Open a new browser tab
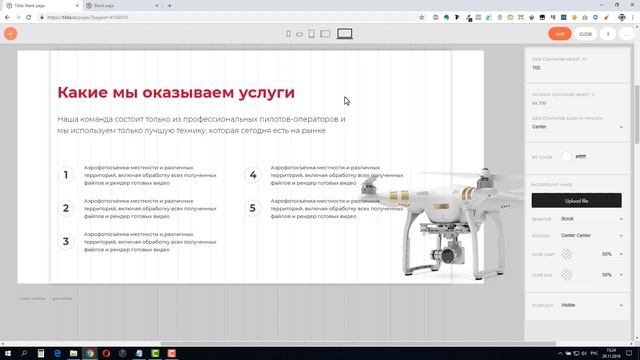Screen dimensions: 640x360 (170, 6)
